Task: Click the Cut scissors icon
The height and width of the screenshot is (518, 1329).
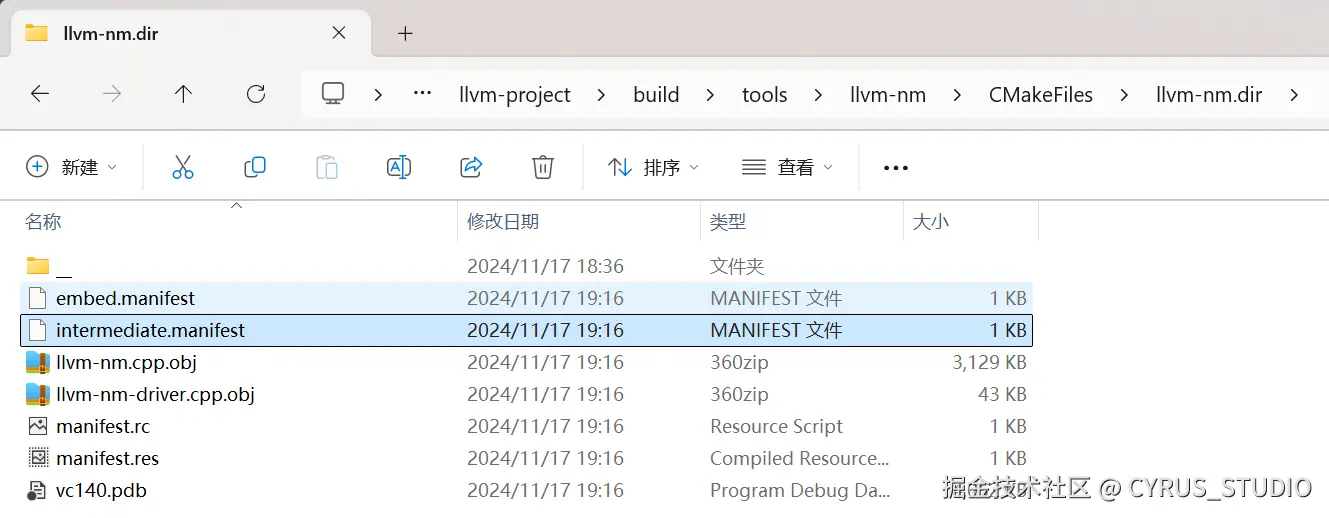Action: [182, 167]
